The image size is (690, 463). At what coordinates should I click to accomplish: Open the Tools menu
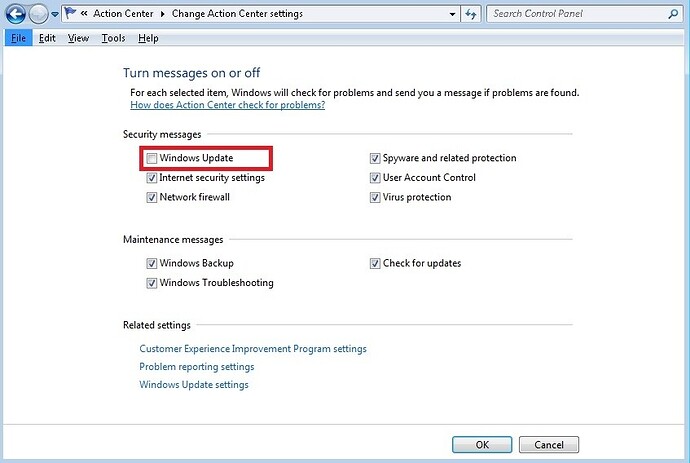tap(113, 38)
